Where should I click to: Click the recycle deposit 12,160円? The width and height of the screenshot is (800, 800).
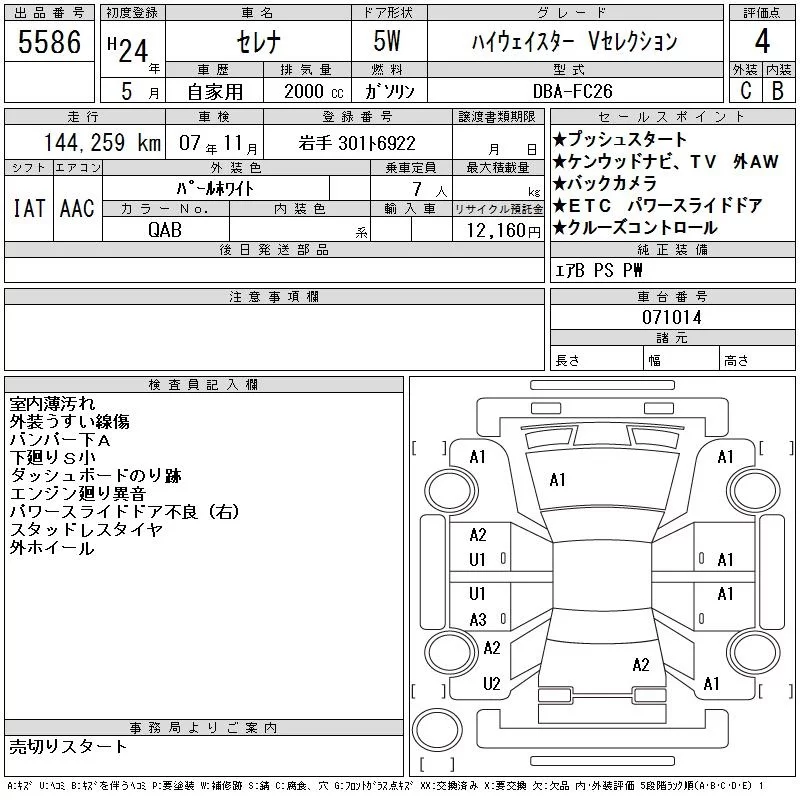[503, 230]
